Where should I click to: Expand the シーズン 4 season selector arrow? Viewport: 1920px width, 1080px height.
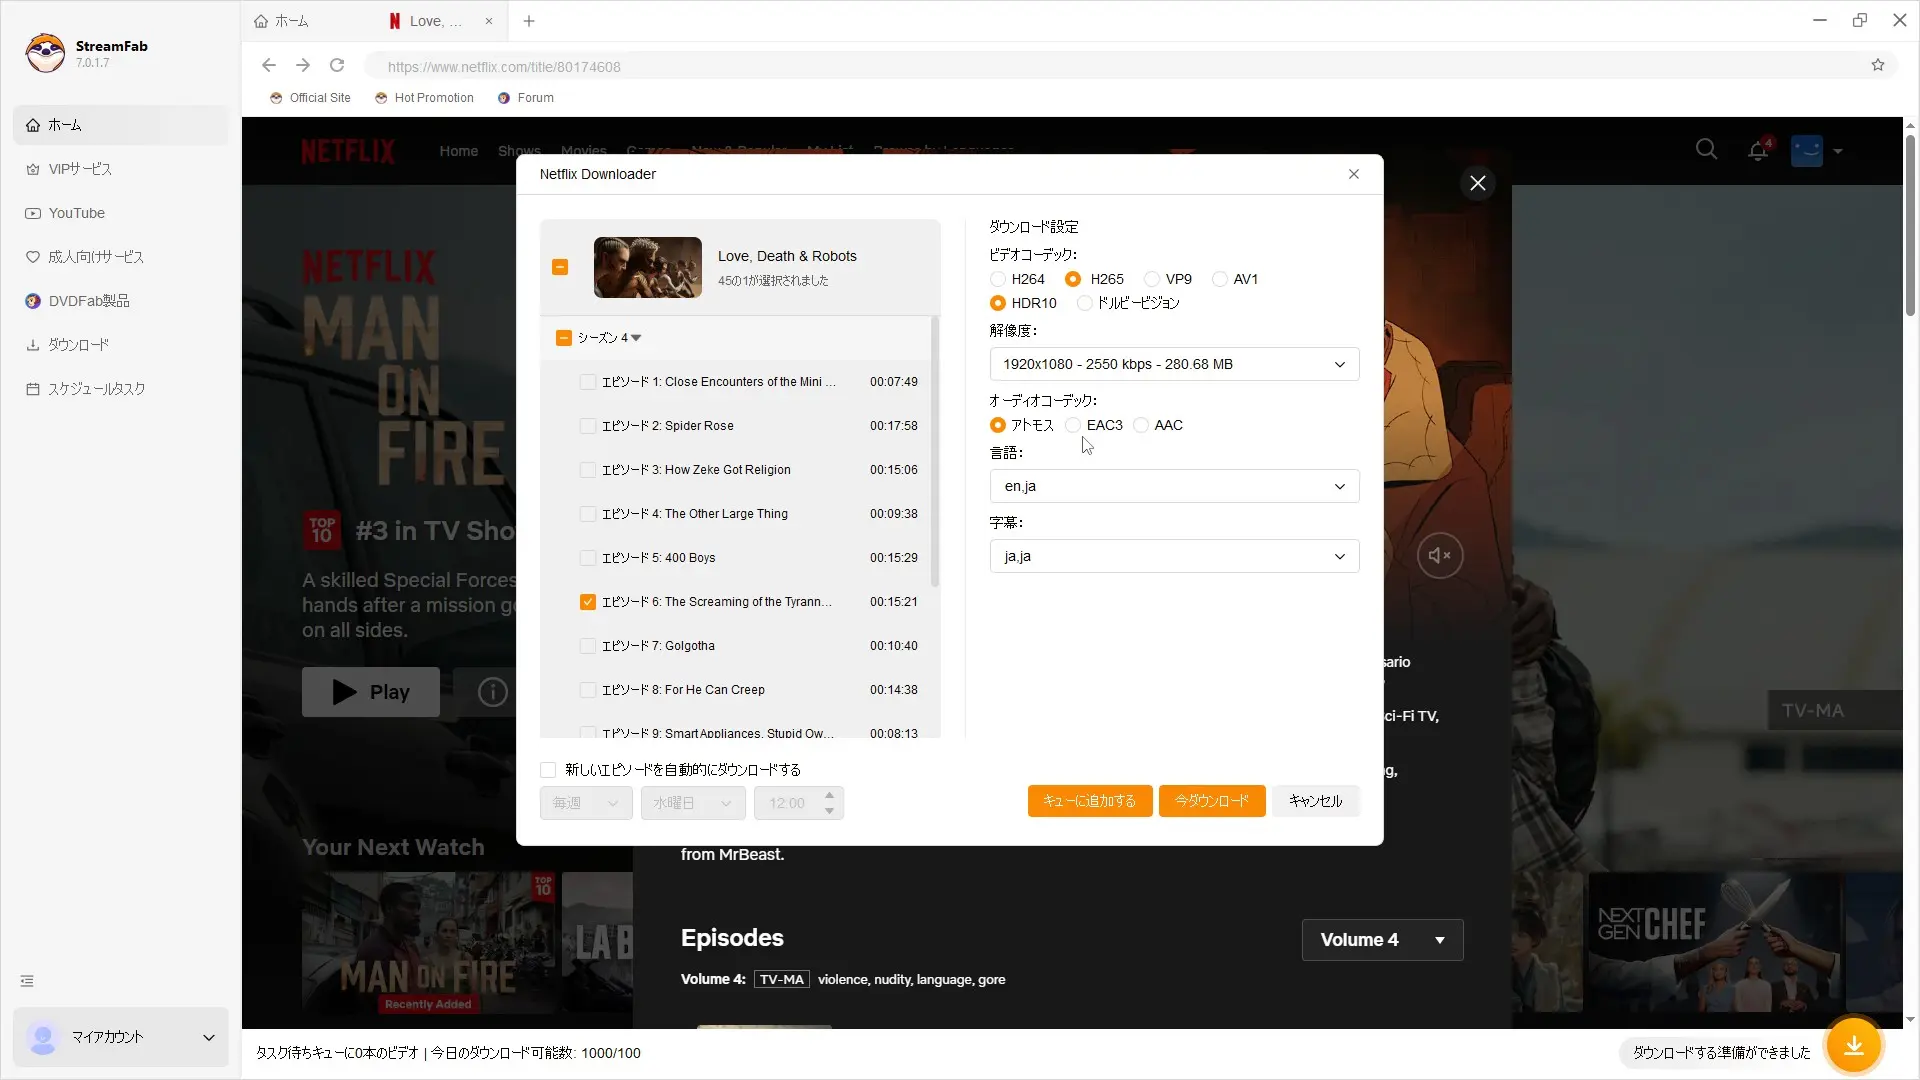tap(636, 338)
